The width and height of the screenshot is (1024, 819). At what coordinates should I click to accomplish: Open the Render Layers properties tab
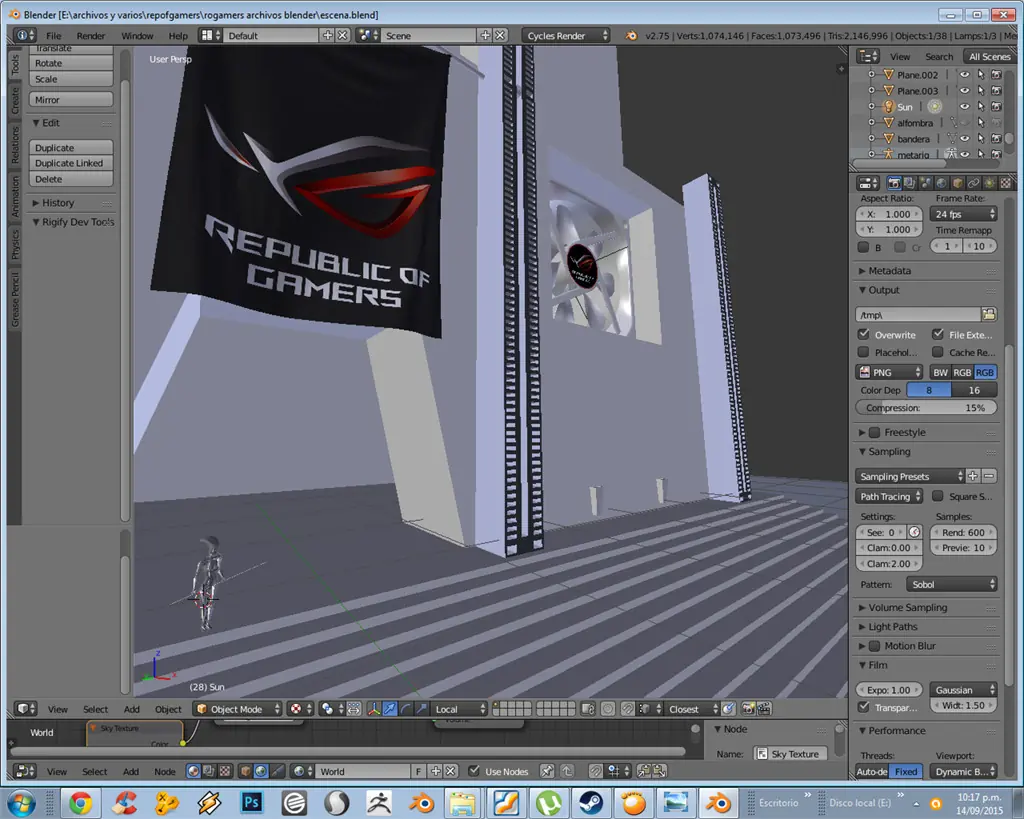[910, 183]
